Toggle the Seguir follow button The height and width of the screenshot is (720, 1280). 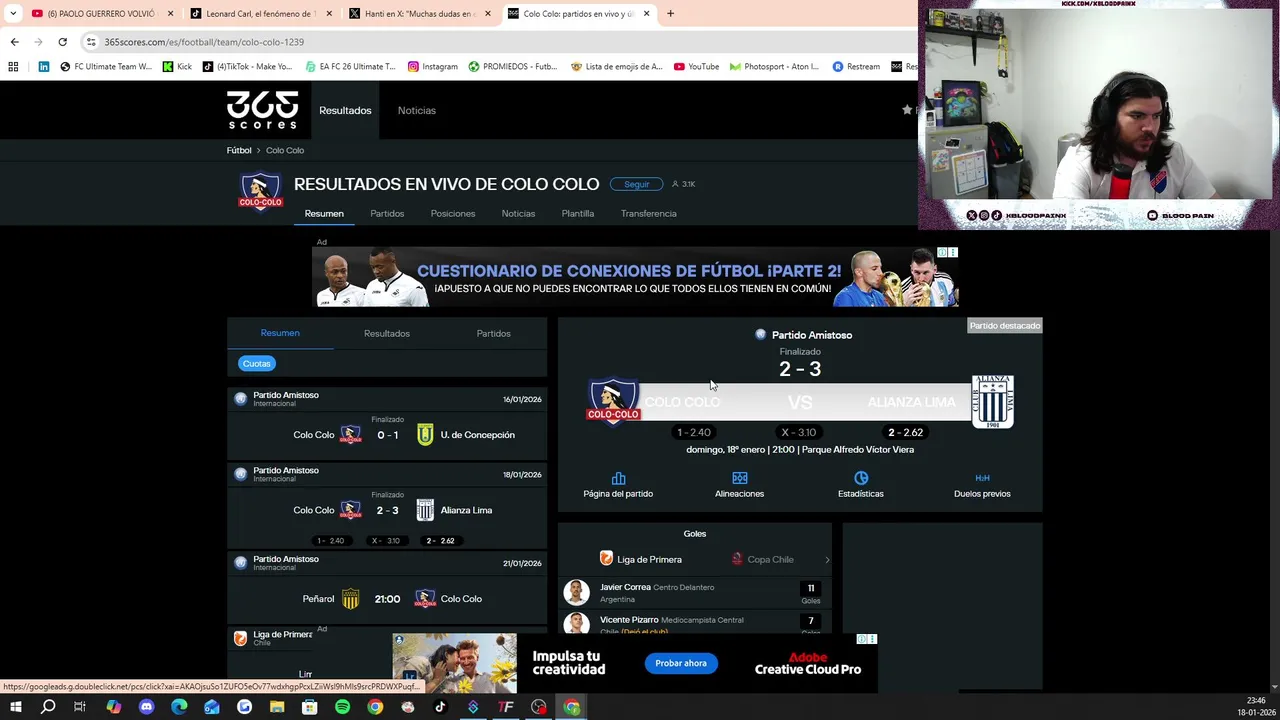coord(637,184)
